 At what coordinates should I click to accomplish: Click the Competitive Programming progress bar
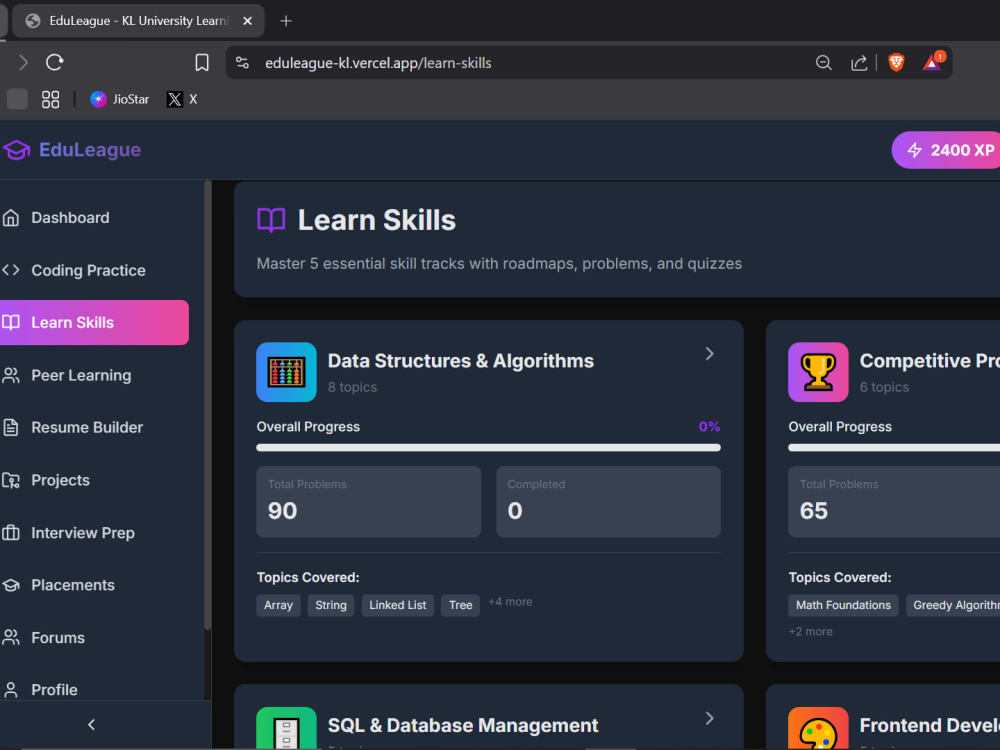pyautogui.click(x=894, y=448)
